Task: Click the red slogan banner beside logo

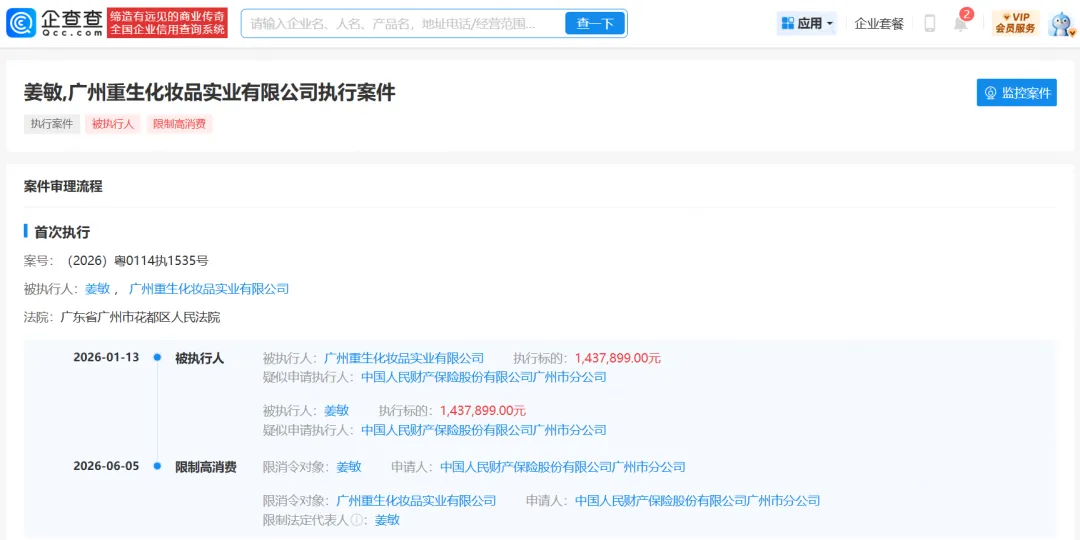Action: click(167, 23)
